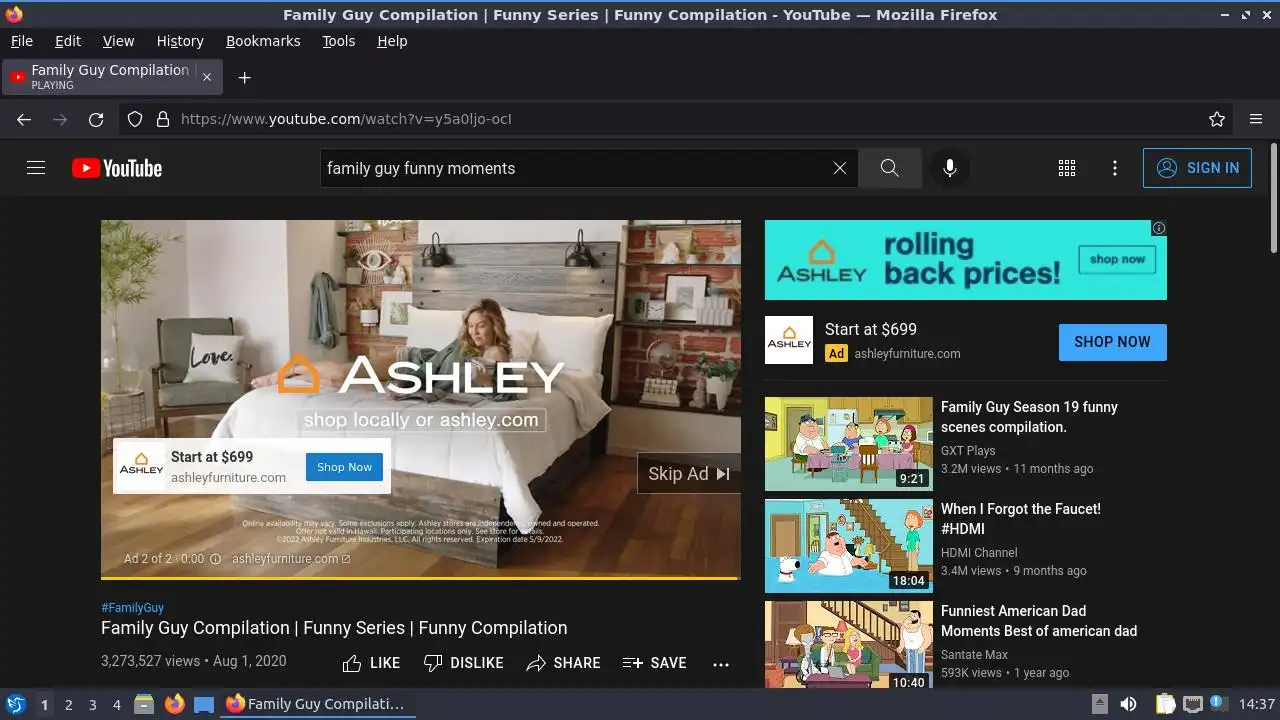The height and width of the screenshot is (720, 1280).
Task: Open Family Guy Season 19 thumbnail
Action: click(x=848, y=444)
